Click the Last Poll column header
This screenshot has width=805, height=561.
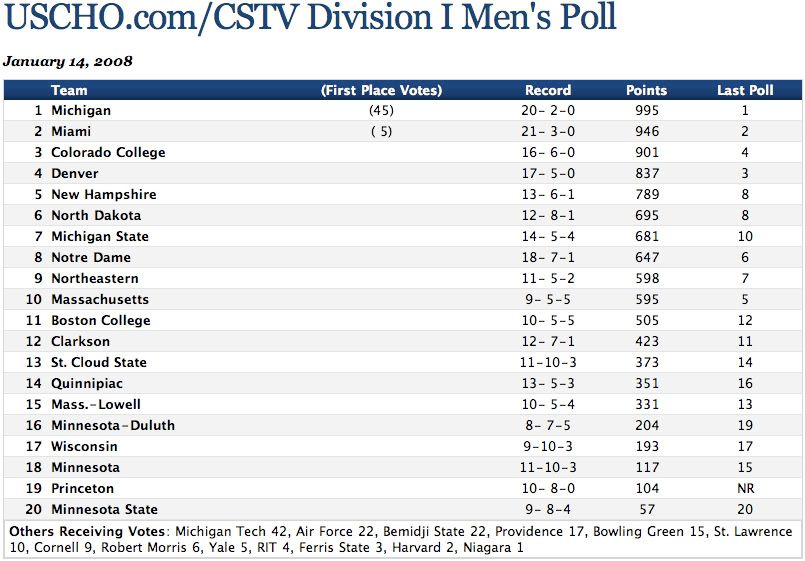745,90
